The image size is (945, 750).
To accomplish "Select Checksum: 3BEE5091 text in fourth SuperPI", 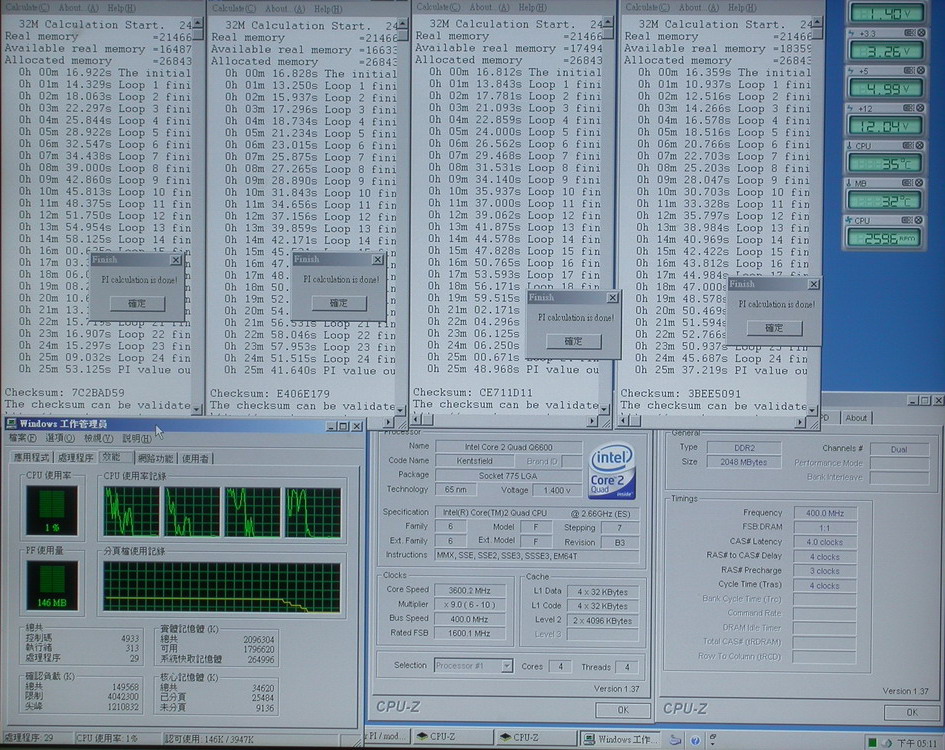I will click(680, 393).
